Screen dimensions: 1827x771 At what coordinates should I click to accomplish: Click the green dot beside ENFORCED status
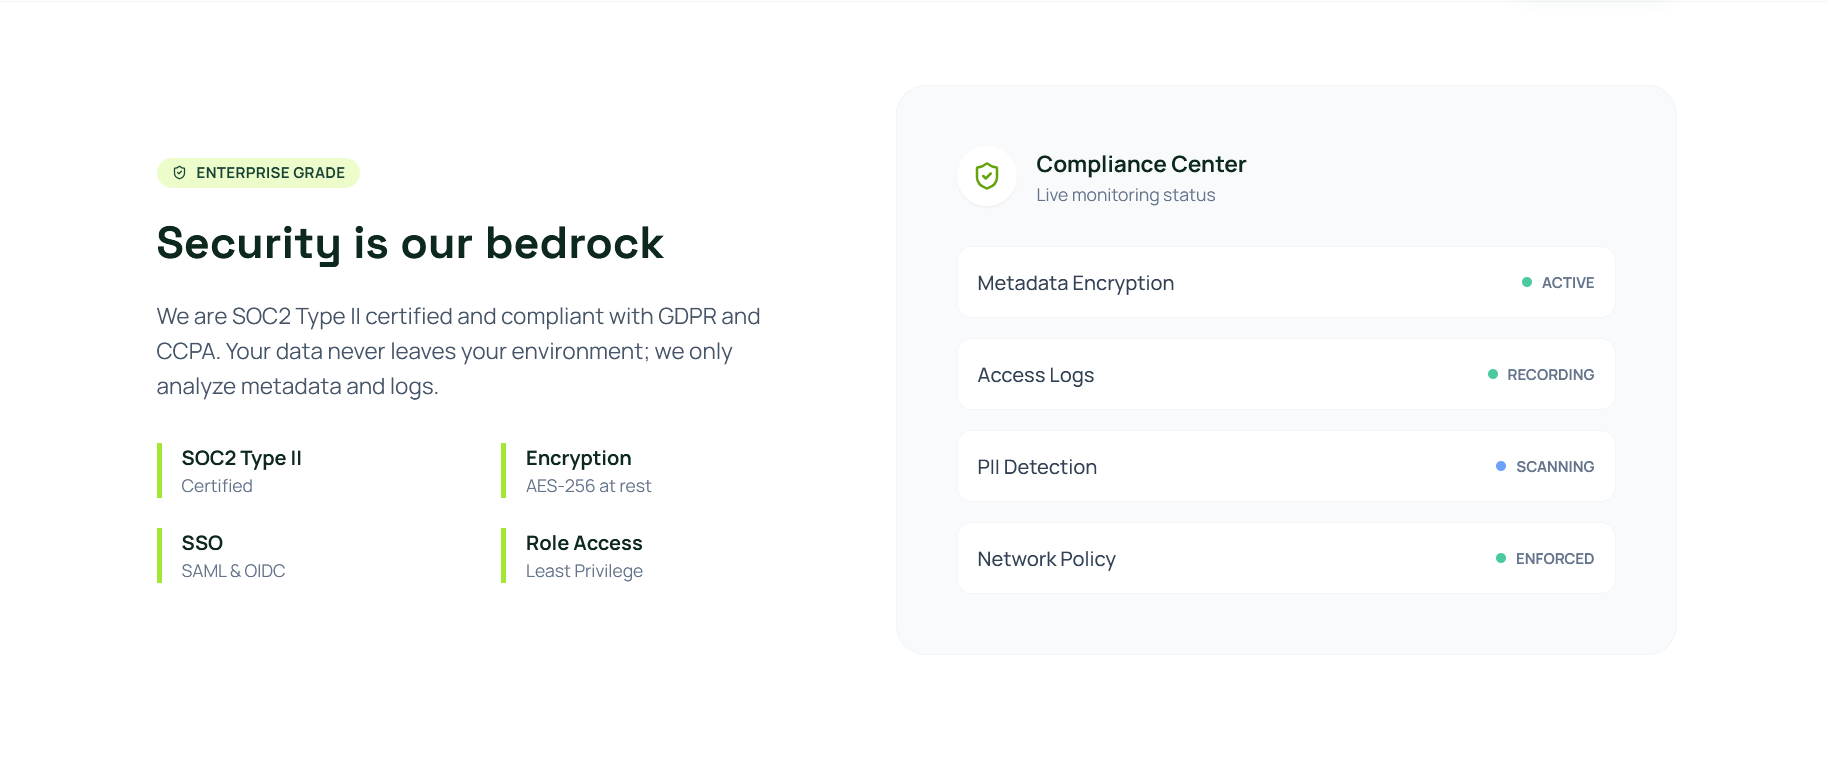coord(1501,559)
